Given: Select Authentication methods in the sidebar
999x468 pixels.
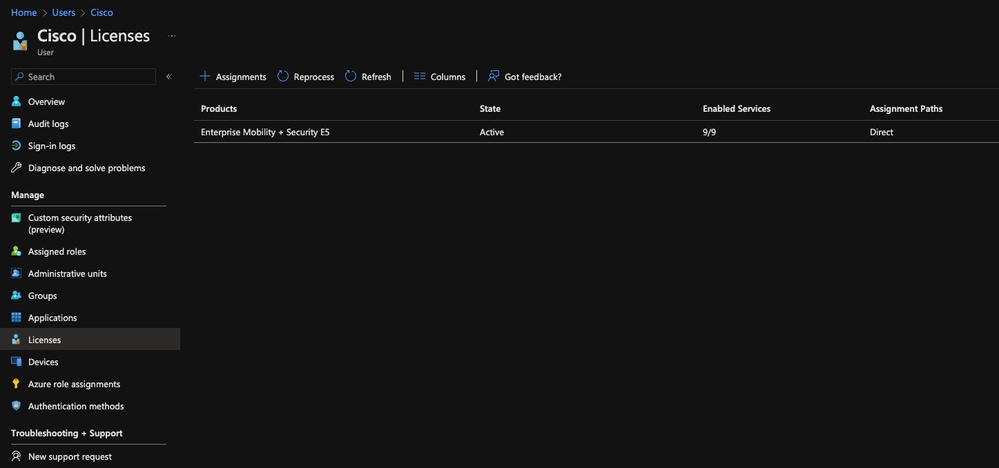Looking at the screenshot, I should point(76,406).
